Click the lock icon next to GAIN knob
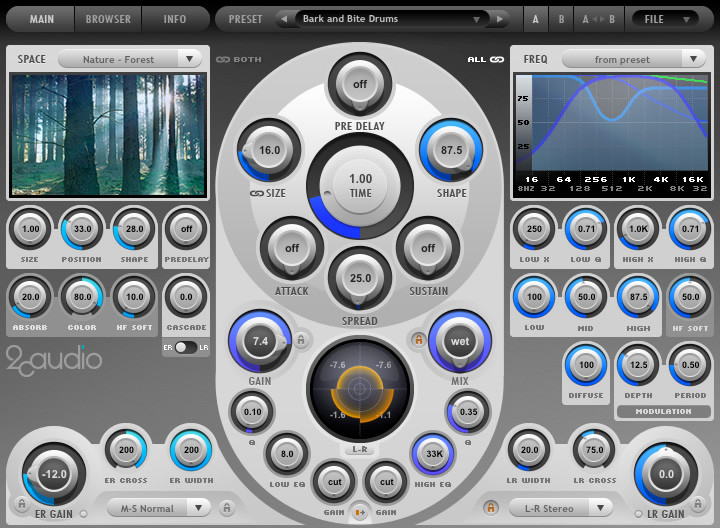720x528 pixels. tap(301, 340)
